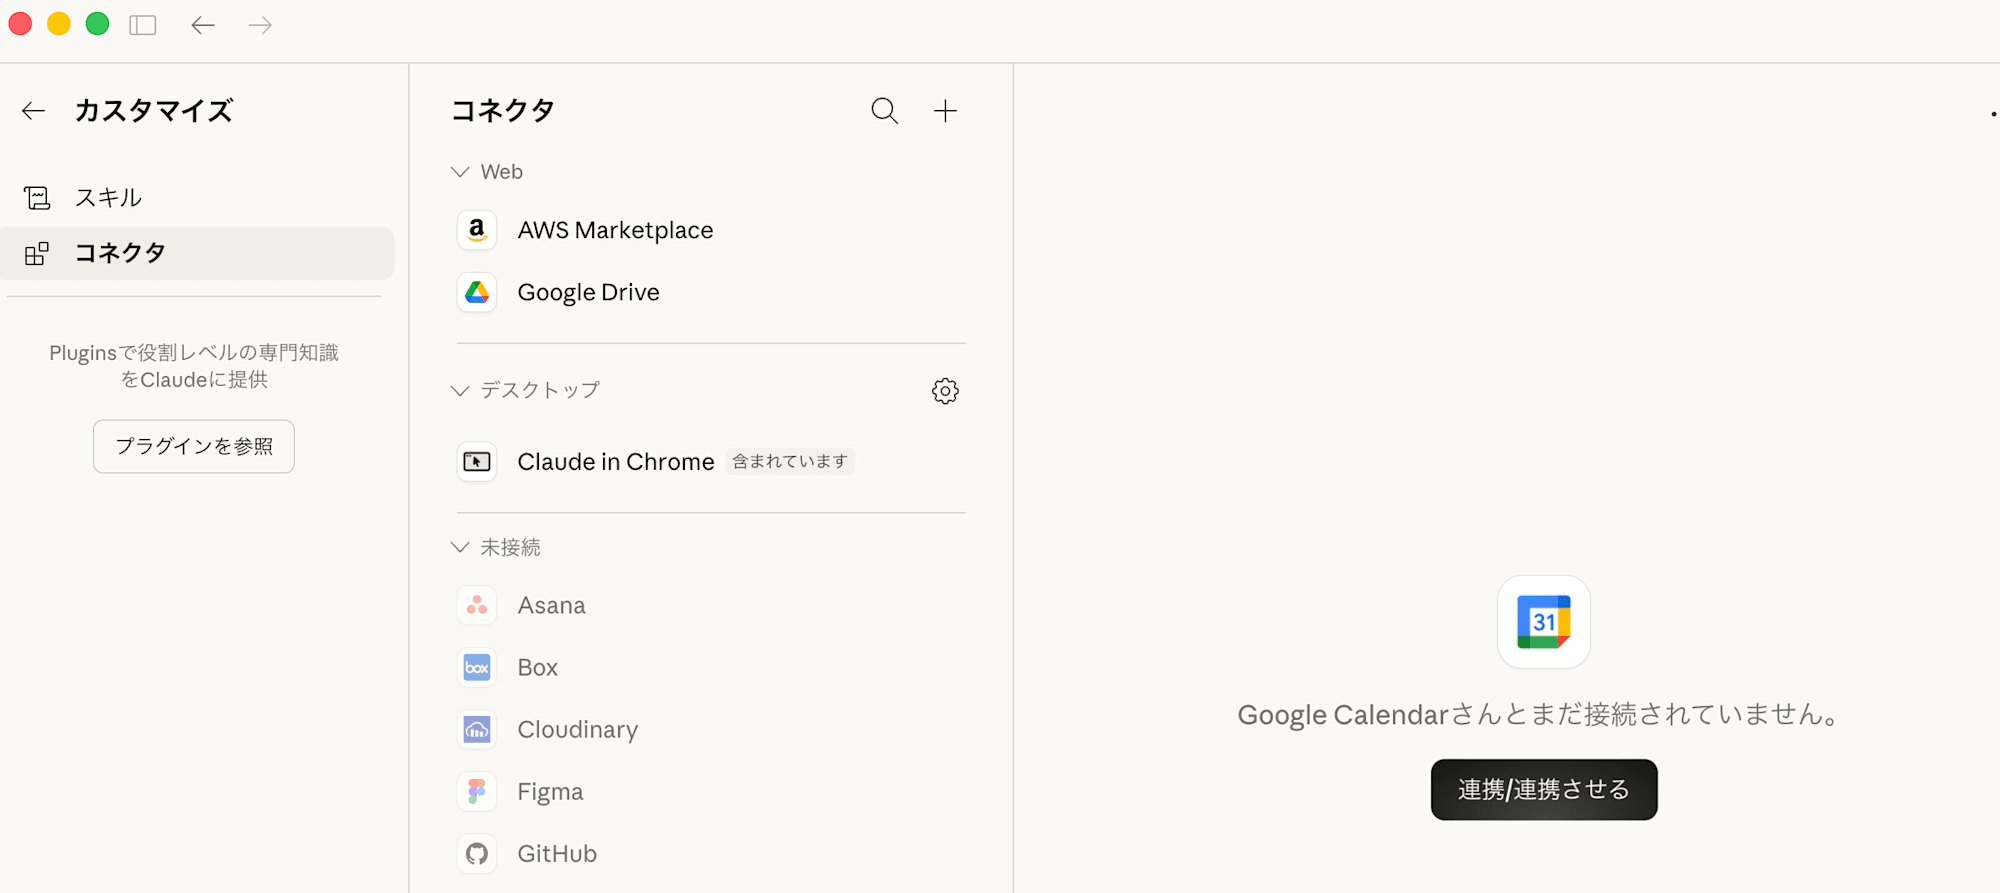Click the Google Drive triangle icon
This screenshot has width=2000, height=893.
point(477,292)
